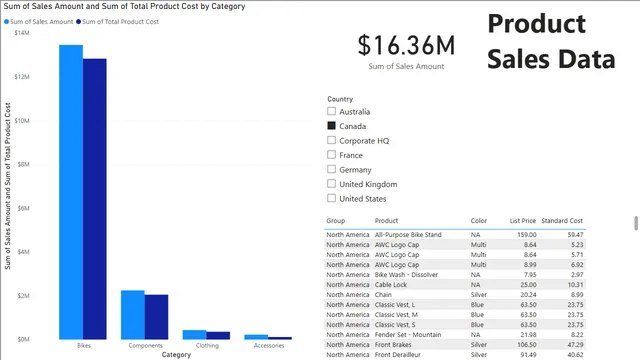
Task: Click the Classic Vest, S product cell
Action: click(x=395, y=324)
